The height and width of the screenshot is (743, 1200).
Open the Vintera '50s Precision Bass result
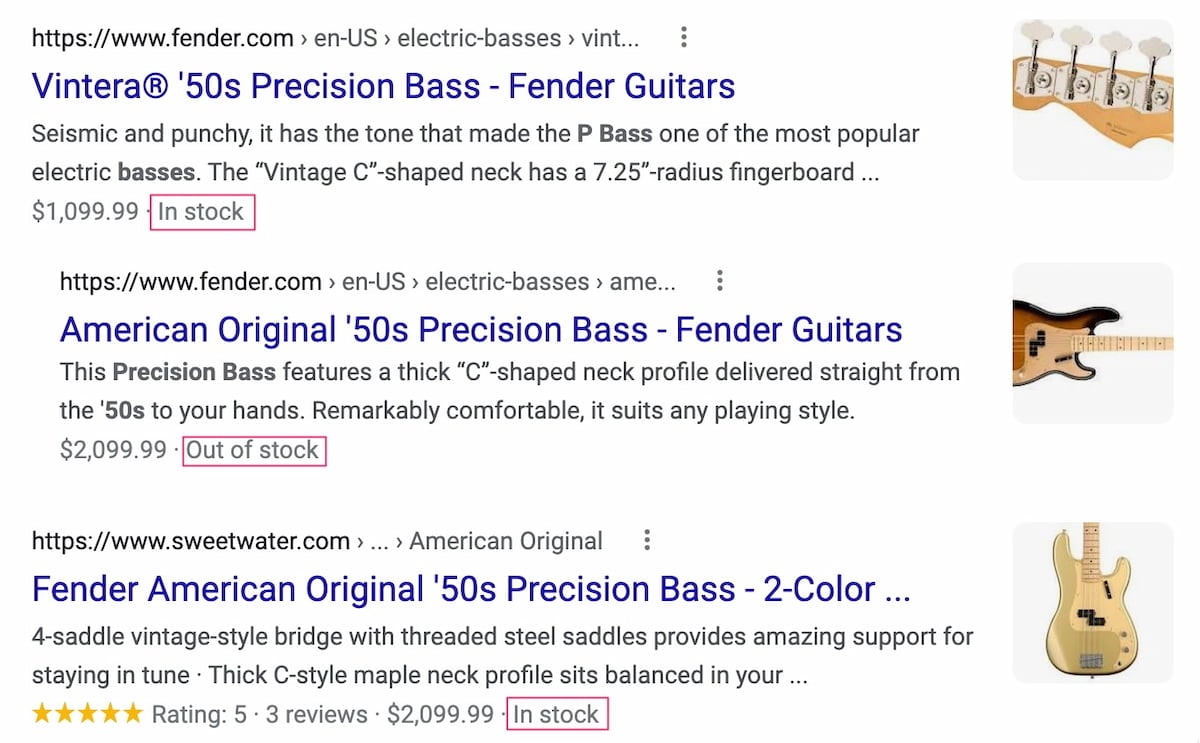pyautogui.click(x=383, y=86)
